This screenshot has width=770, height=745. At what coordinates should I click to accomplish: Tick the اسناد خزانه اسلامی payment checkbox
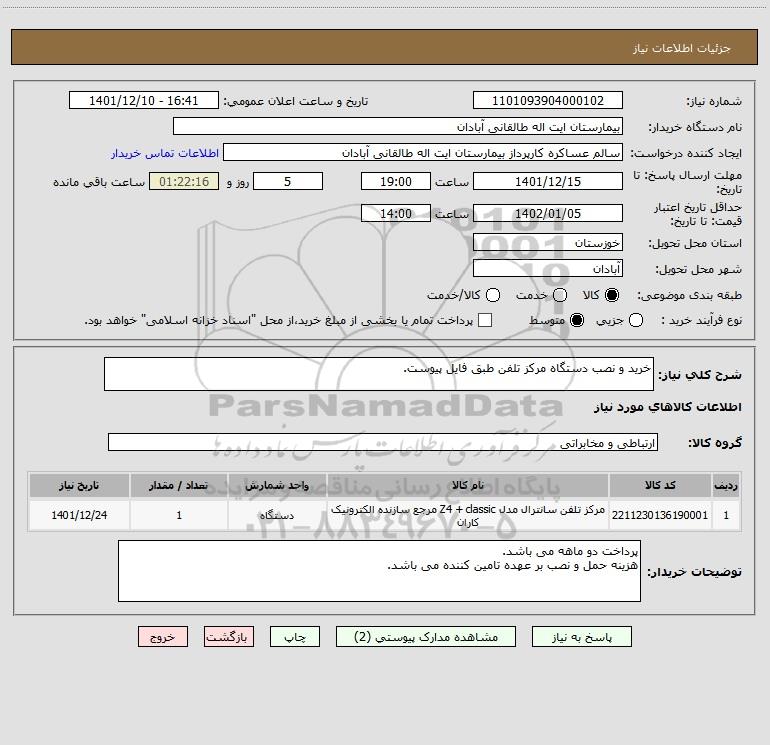click(x=485, y=320)
